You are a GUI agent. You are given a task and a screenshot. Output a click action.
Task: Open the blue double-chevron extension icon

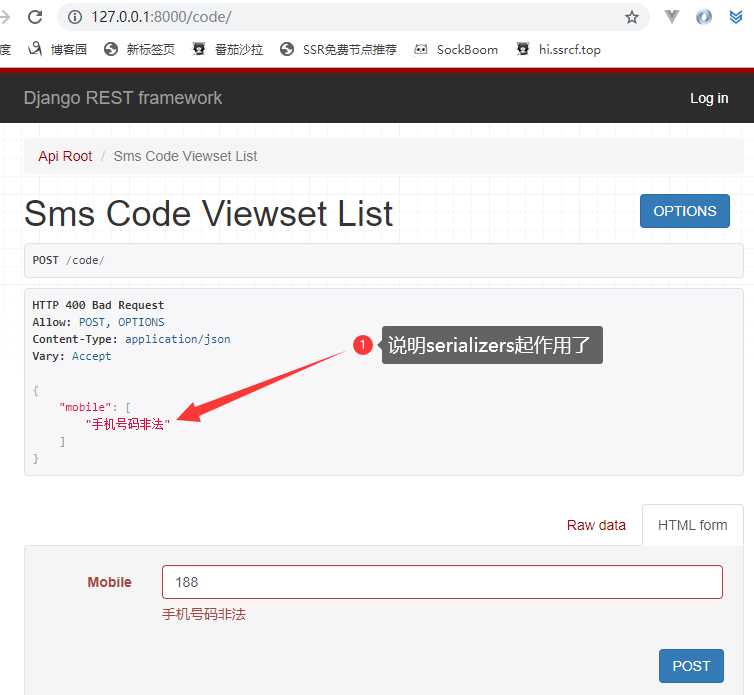point(736,17)
